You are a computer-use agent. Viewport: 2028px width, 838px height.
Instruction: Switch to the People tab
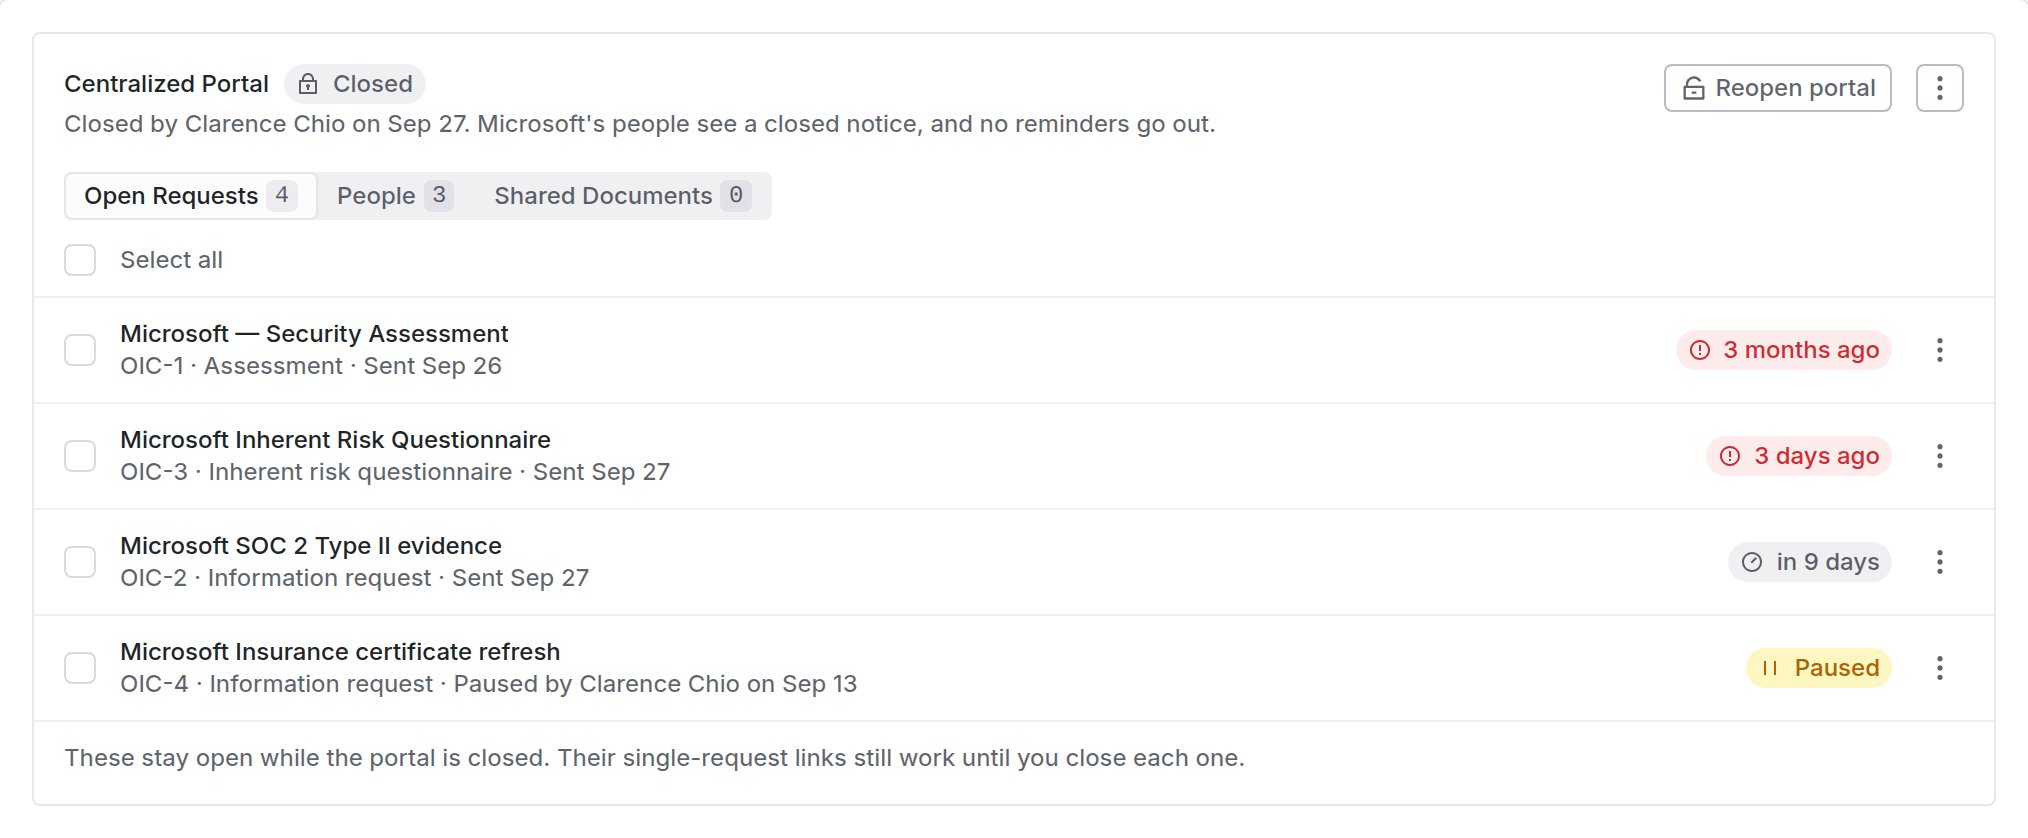coord(394,196)
